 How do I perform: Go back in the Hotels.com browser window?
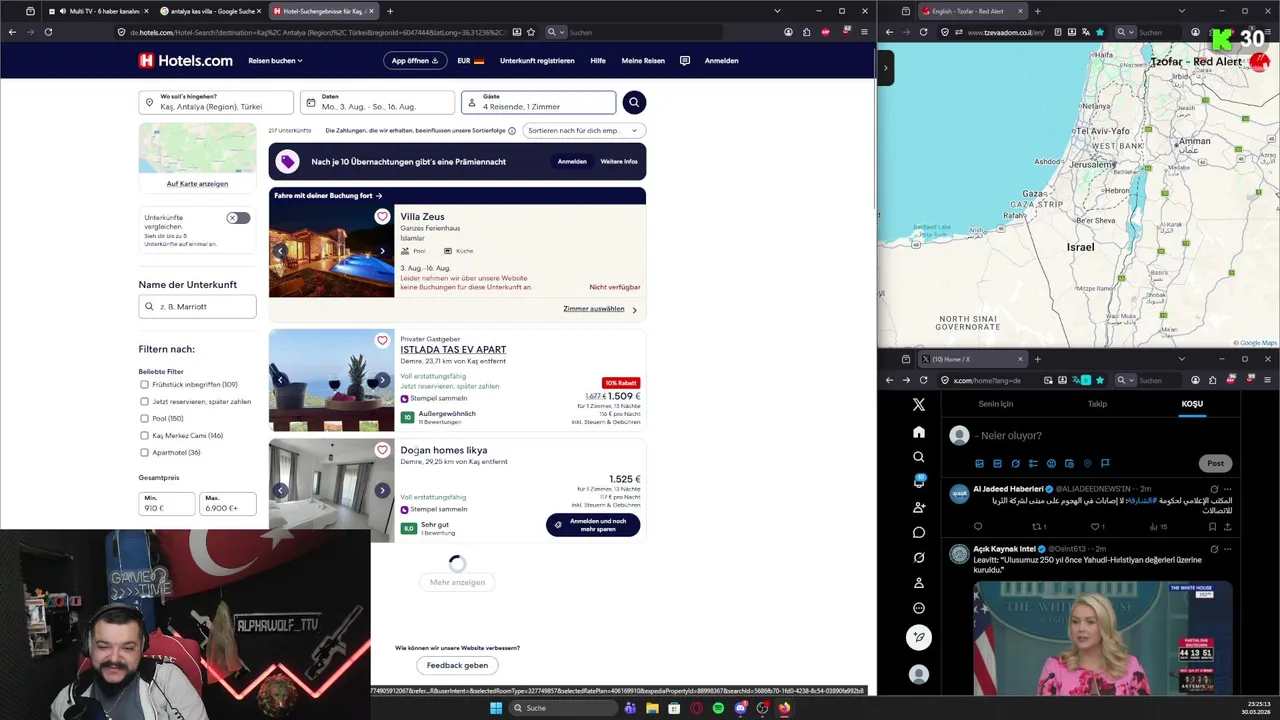pos(12,32)
